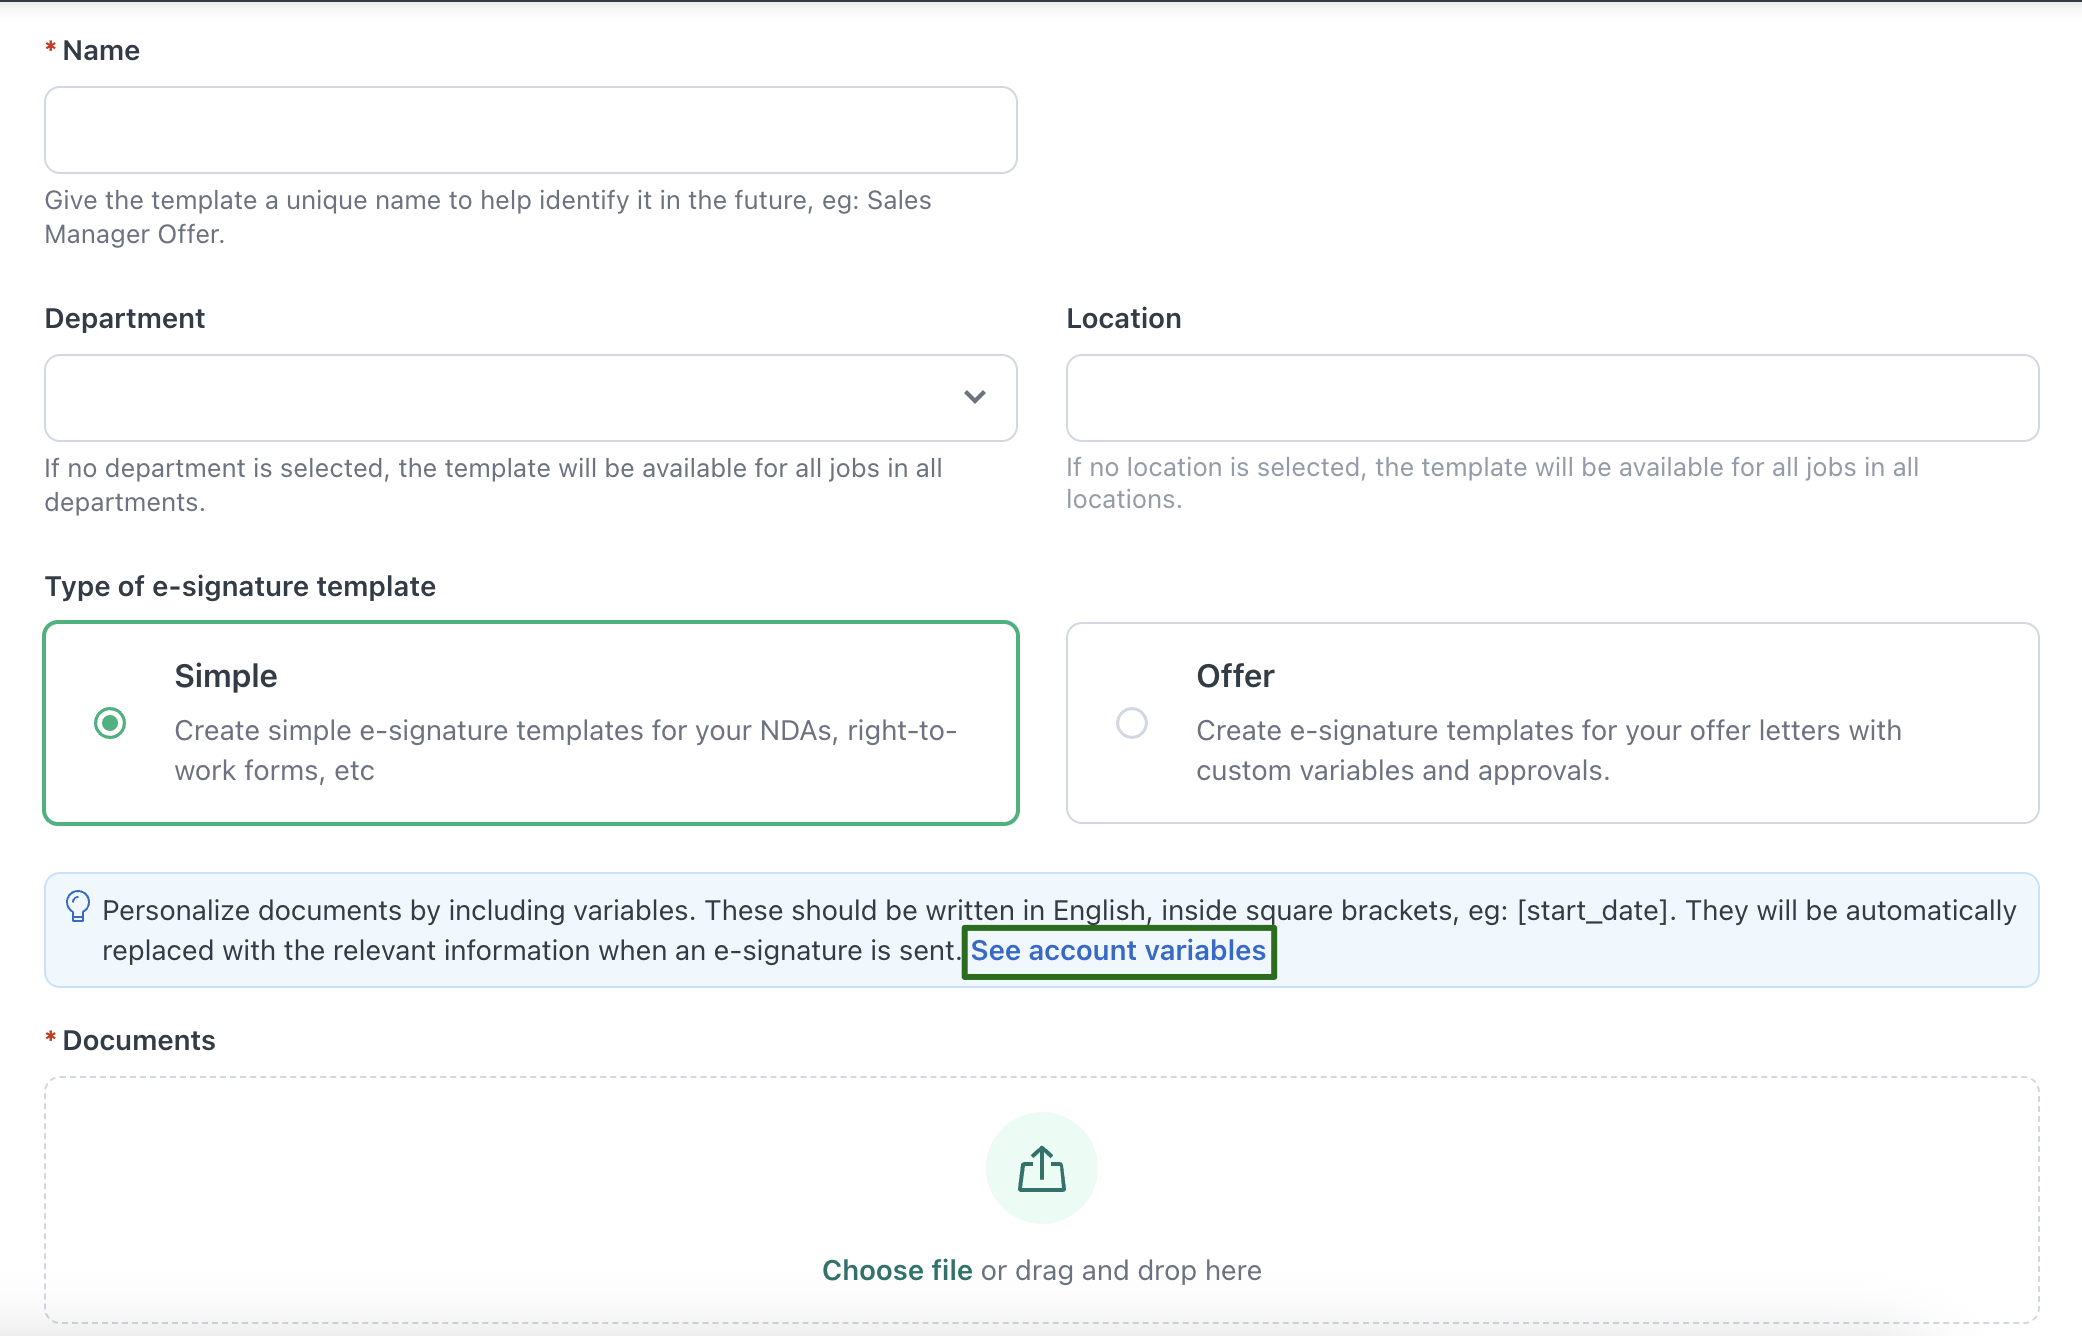Expand the Department dropdown chevron
2082x1336 pixels.
coord(974,397)
